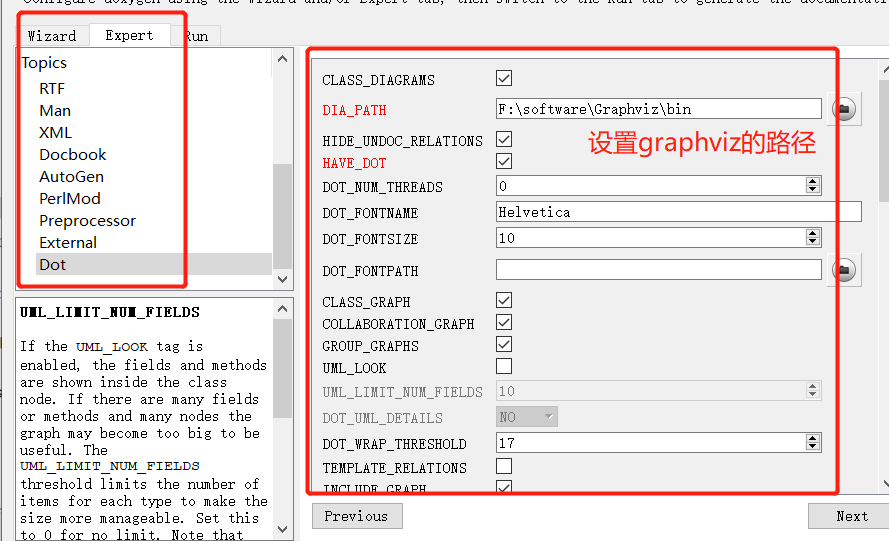This screenshot has width=889, height=541.
Task: Click the DOT_FONTNAME Helvetica field
Action: (x=679, y=212)
